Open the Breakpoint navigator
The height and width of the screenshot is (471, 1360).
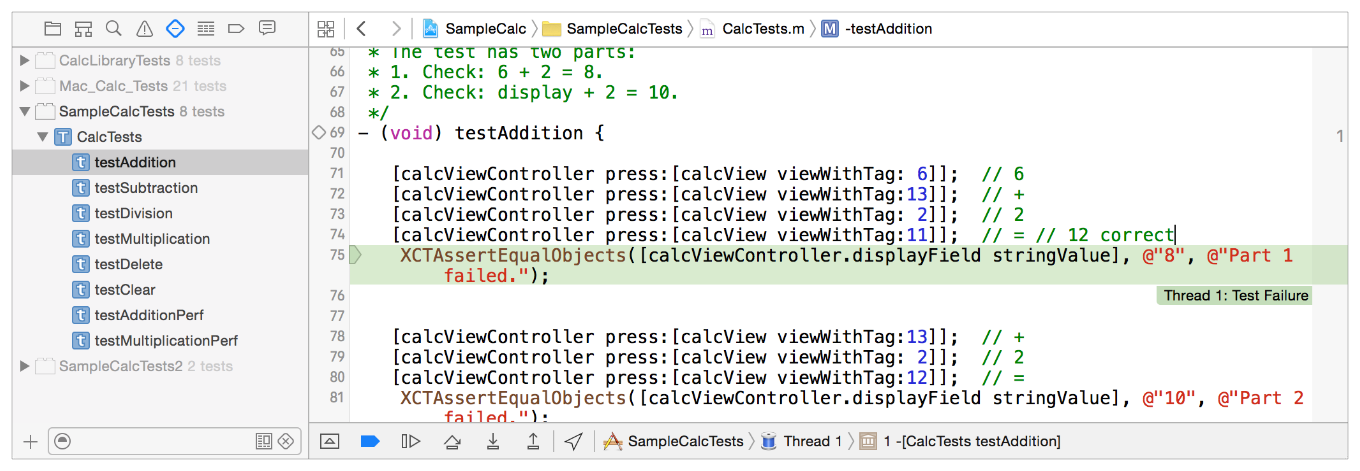click(x=236, y=28)
